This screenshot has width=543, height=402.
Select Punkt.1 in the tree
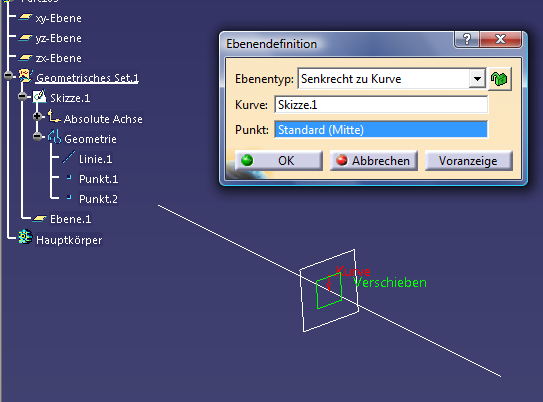pos(98,179)
